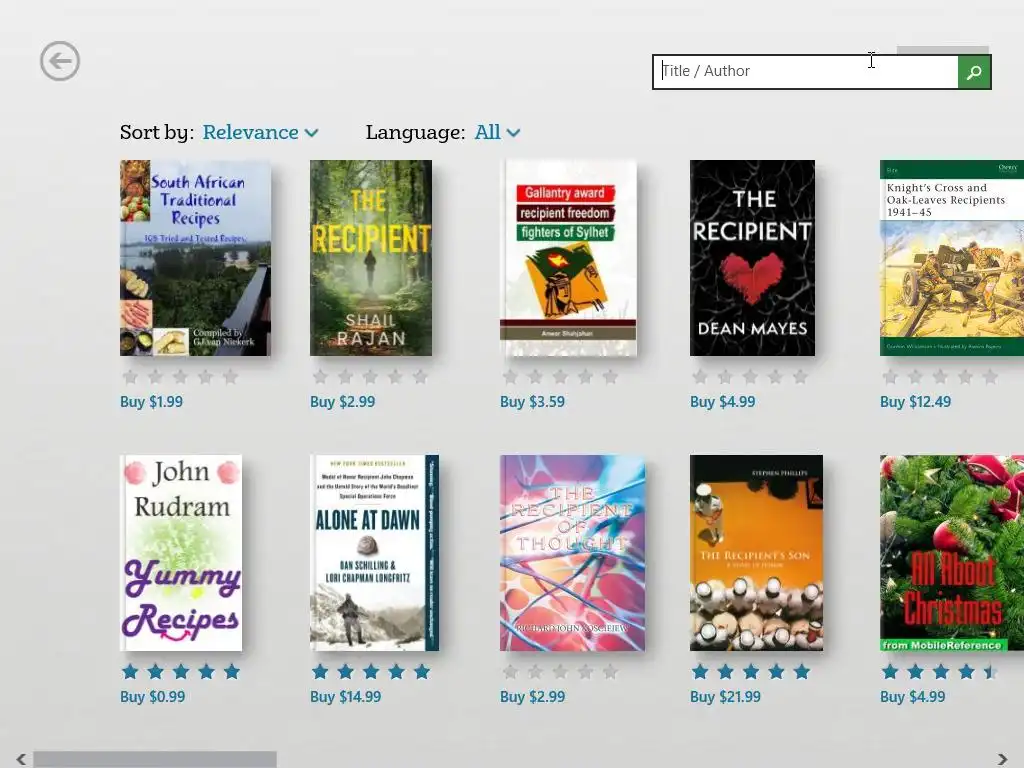Viewport: 1024px width, 768px height.
Task: Open Gallantry award recipient freedom fighters cover
Action: tap(568, 258)
